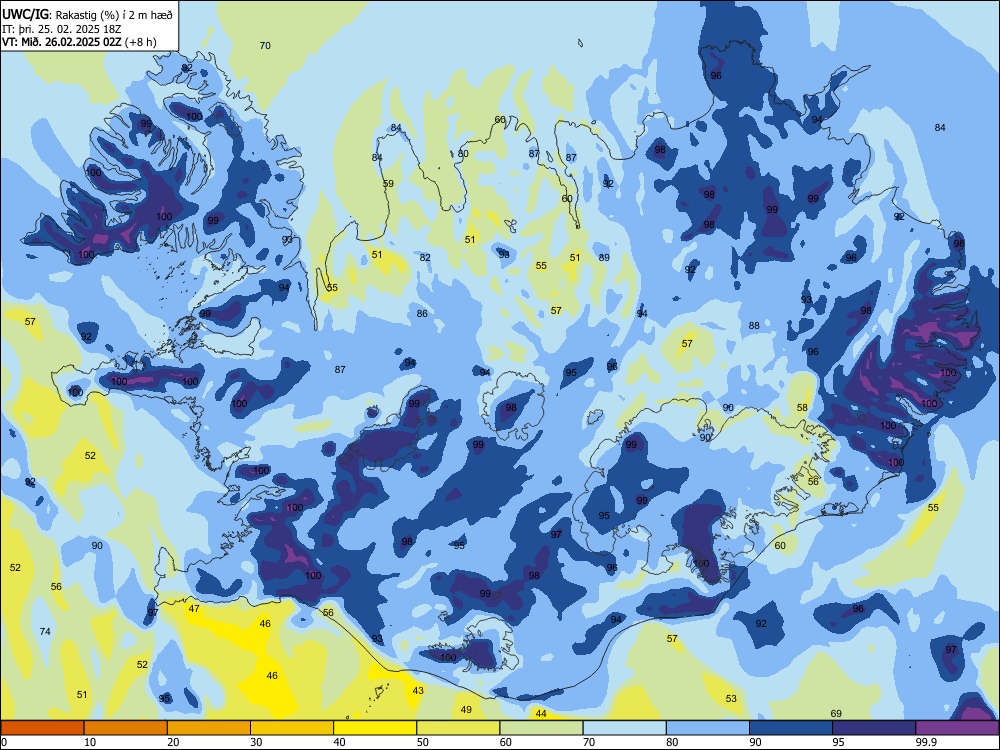Pick the 80–90 medium blue legend swatch
The image size is (1000, 750).
pyautogui.click(x=707, y=728)
